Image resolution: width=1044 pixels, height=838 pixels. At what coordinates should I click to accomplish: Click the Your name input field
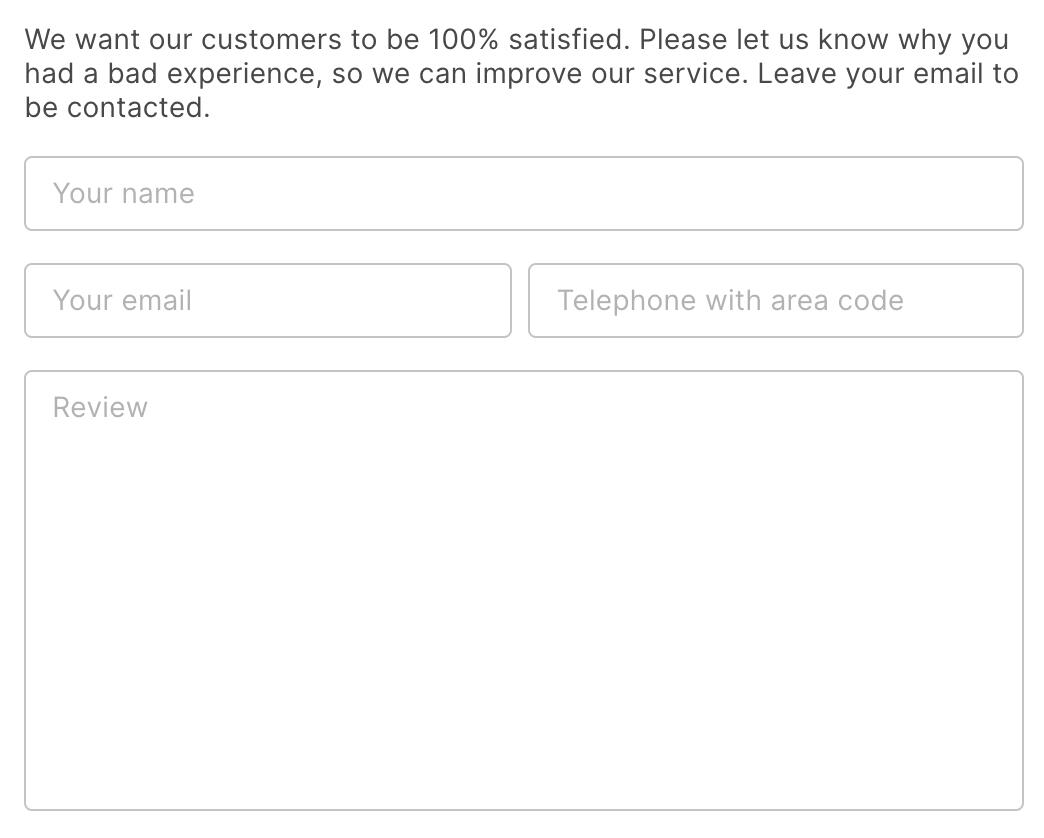(523, 194)
